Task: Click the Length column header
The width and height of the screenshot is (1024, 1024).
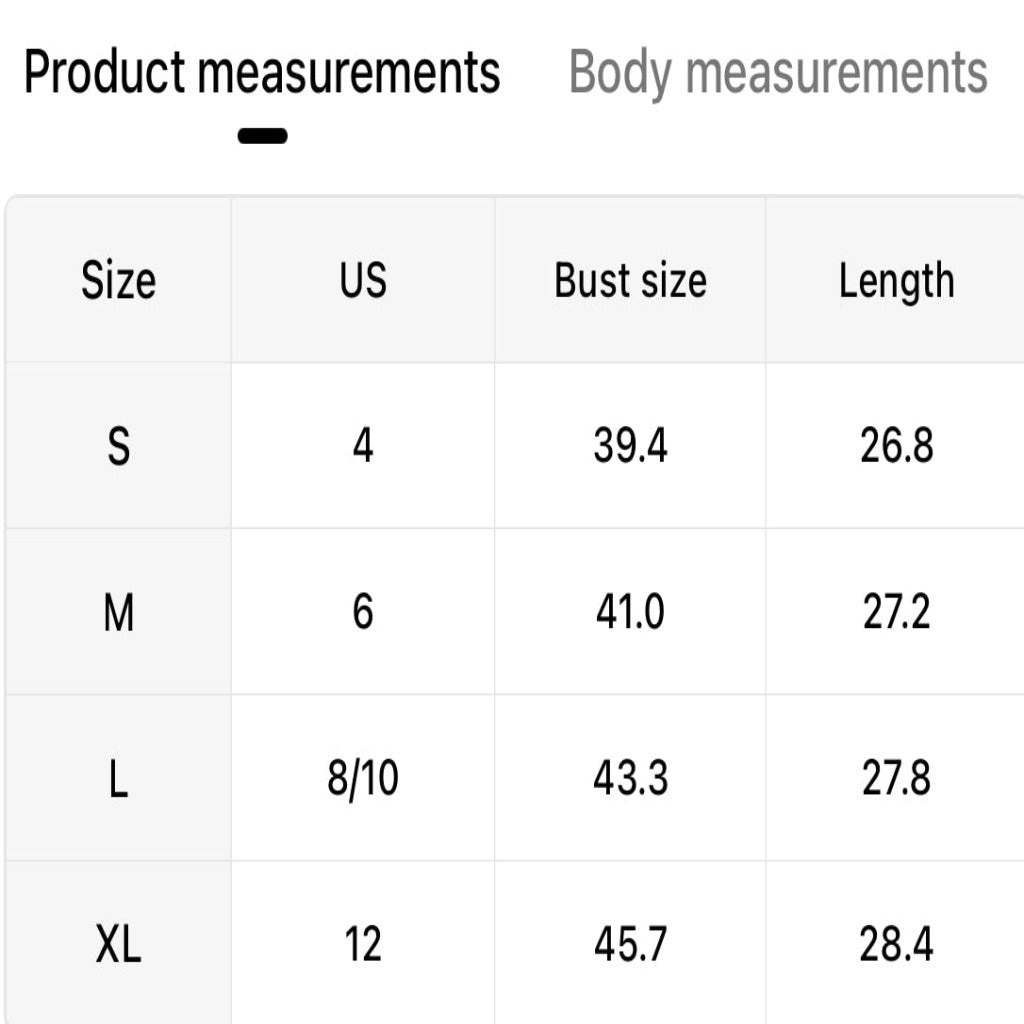Action: 896,280
